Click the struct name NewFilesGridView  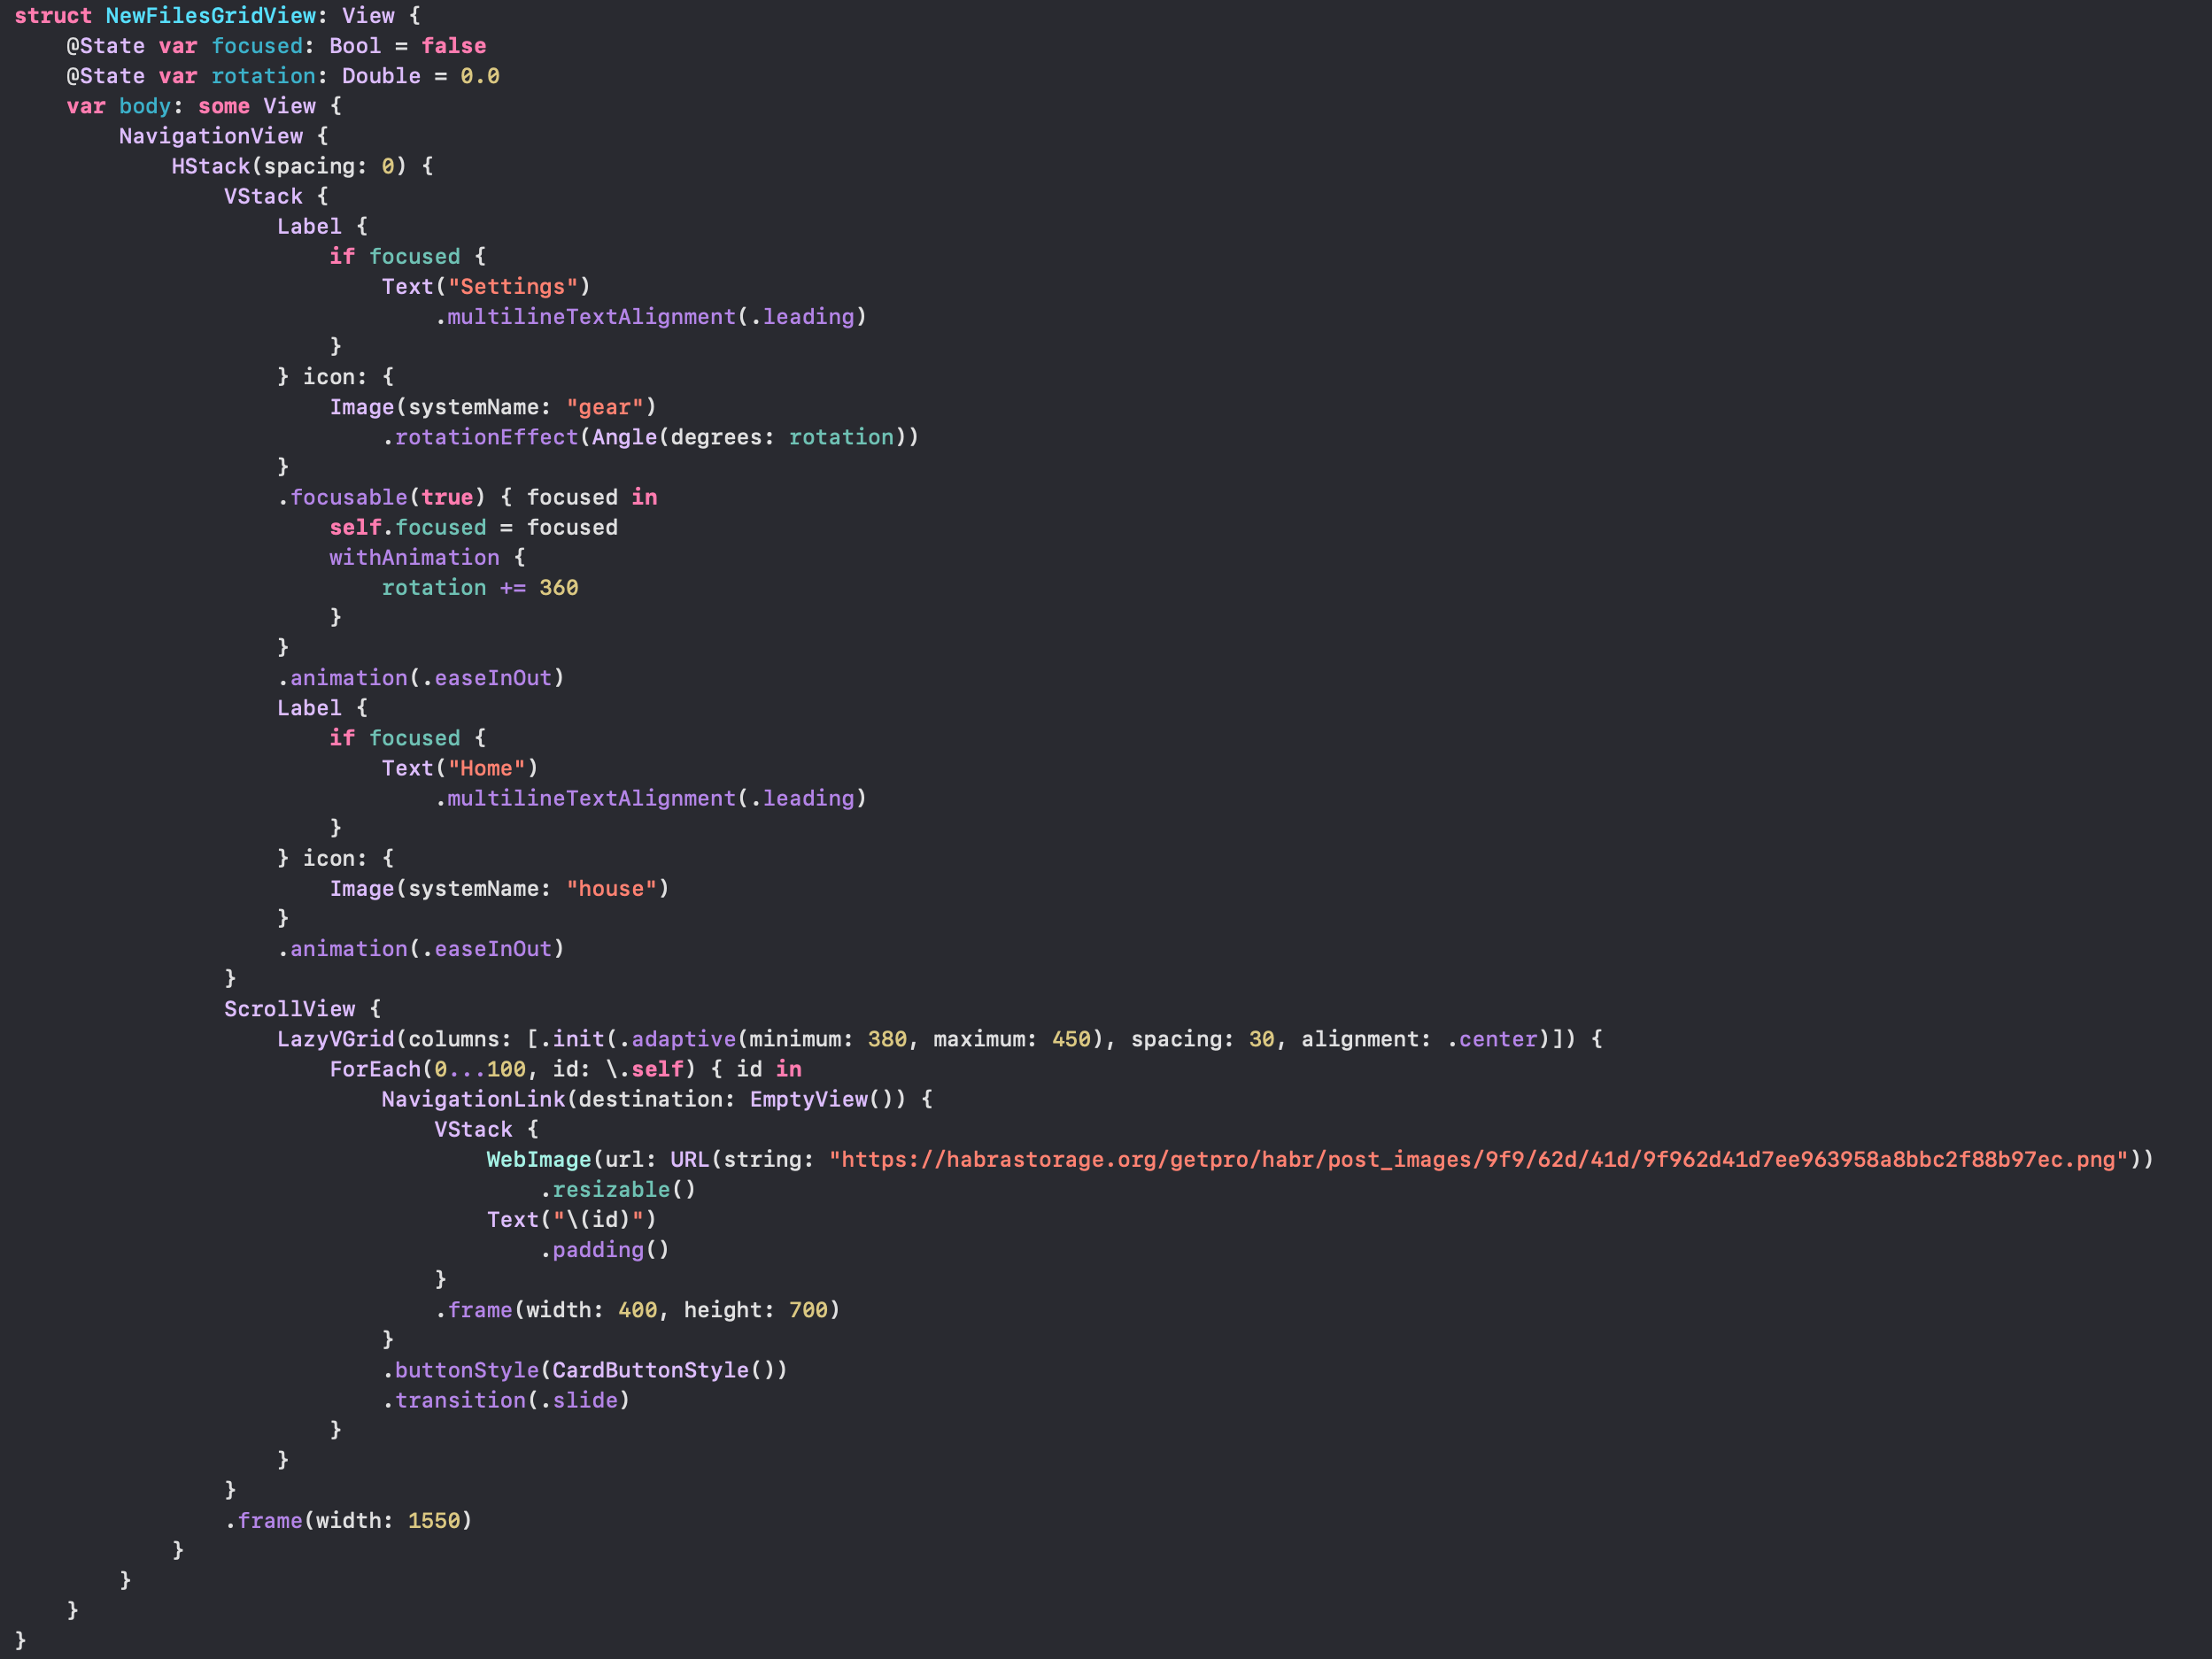pyautogui.click(x=211, y=16)
